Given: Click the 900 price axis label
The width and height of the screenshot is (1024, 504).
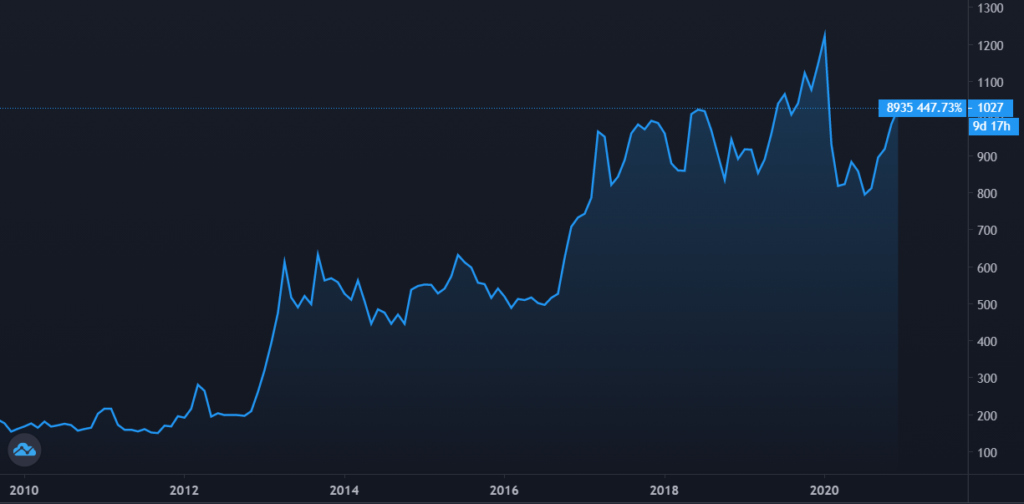Looking at the screenshot, I should click(x=987, y=157).
